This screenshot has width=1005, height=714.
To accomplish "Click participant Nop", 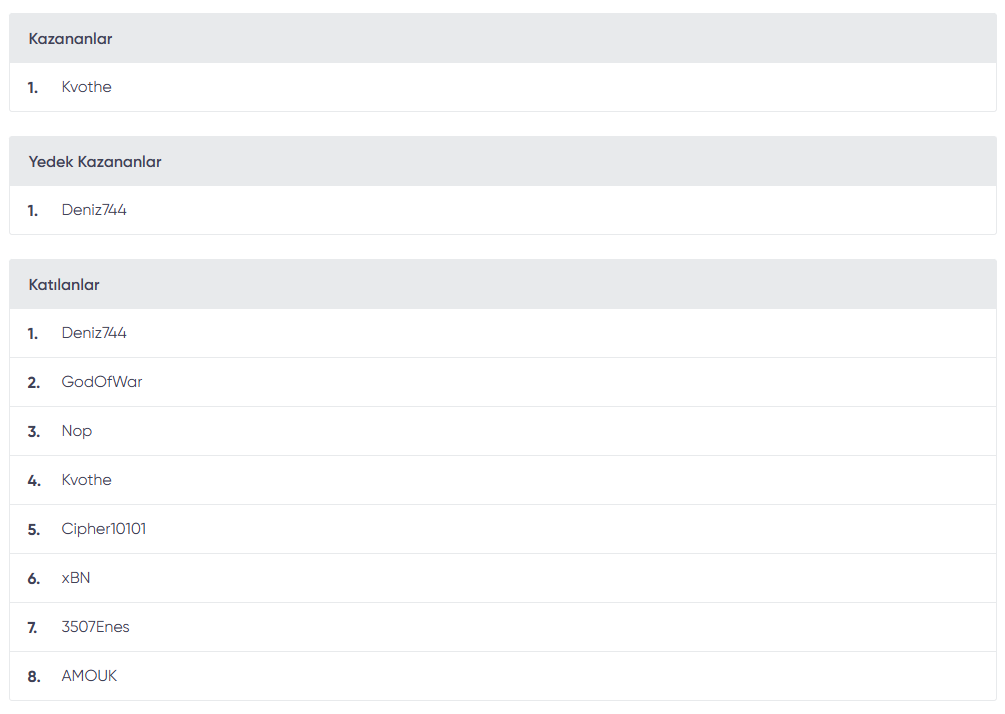I will pyautogui.click(x=77, y=431).
